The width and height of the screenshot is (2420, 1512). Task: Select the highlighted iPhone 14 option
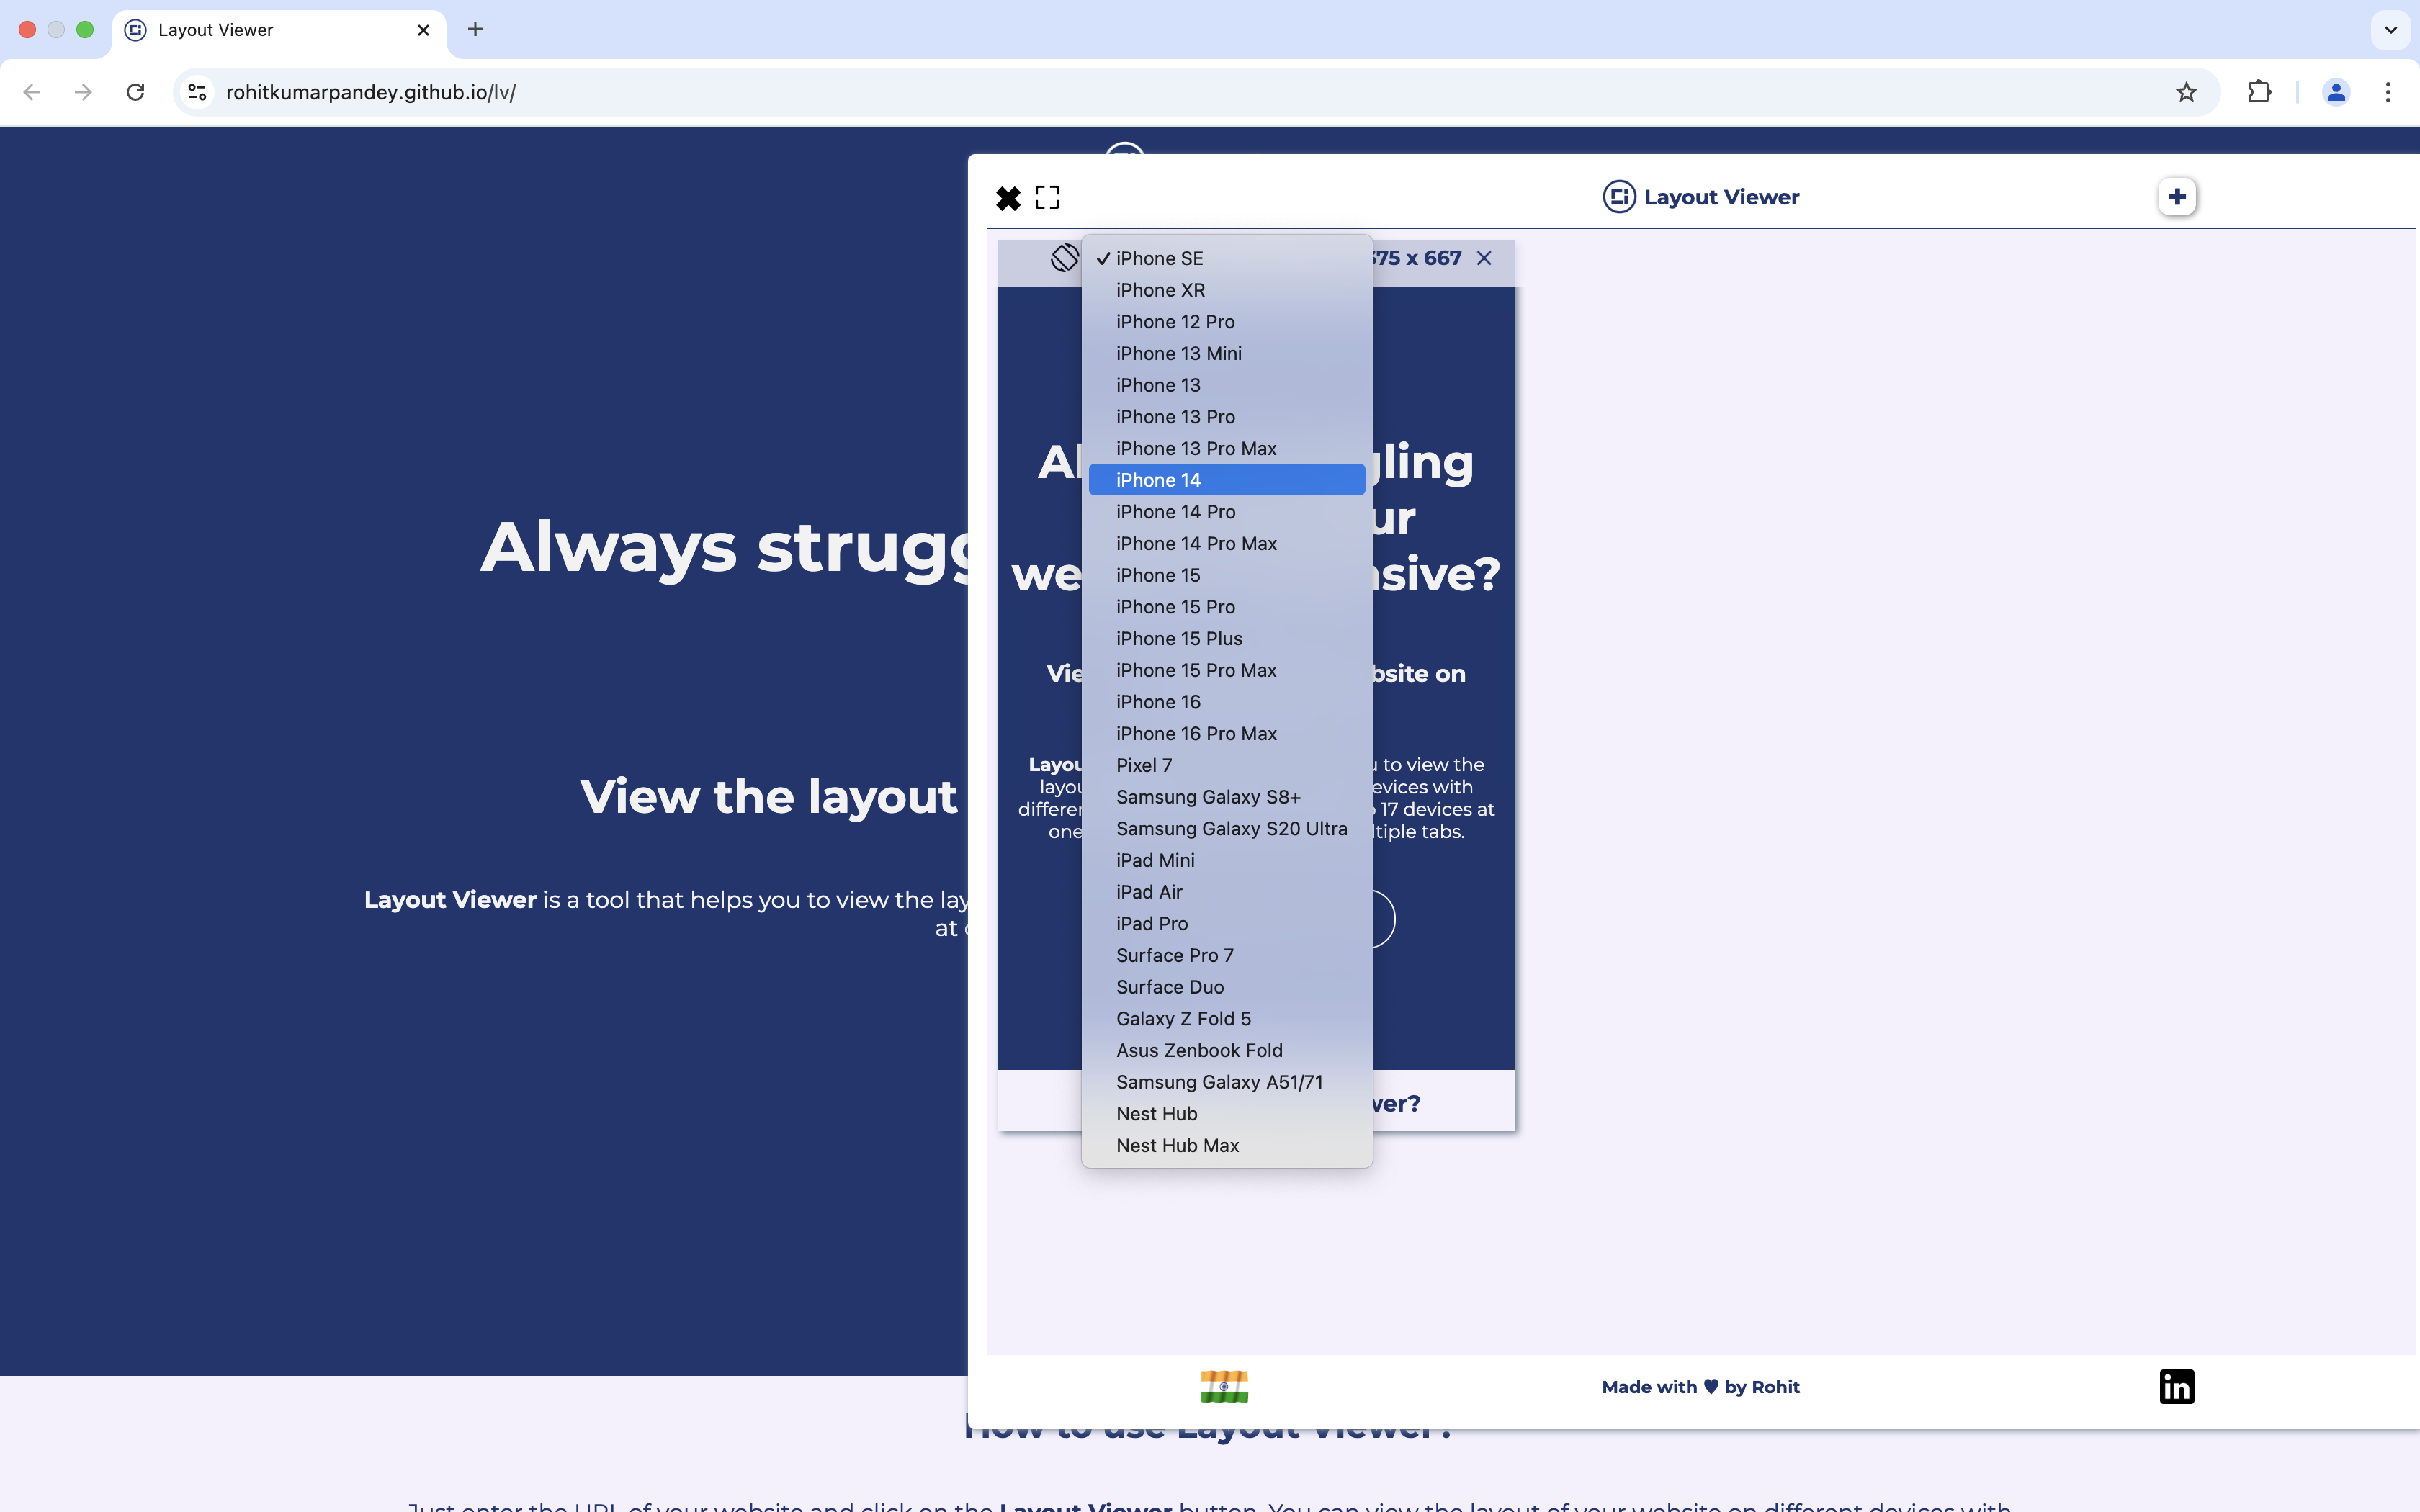[1227, 480]
